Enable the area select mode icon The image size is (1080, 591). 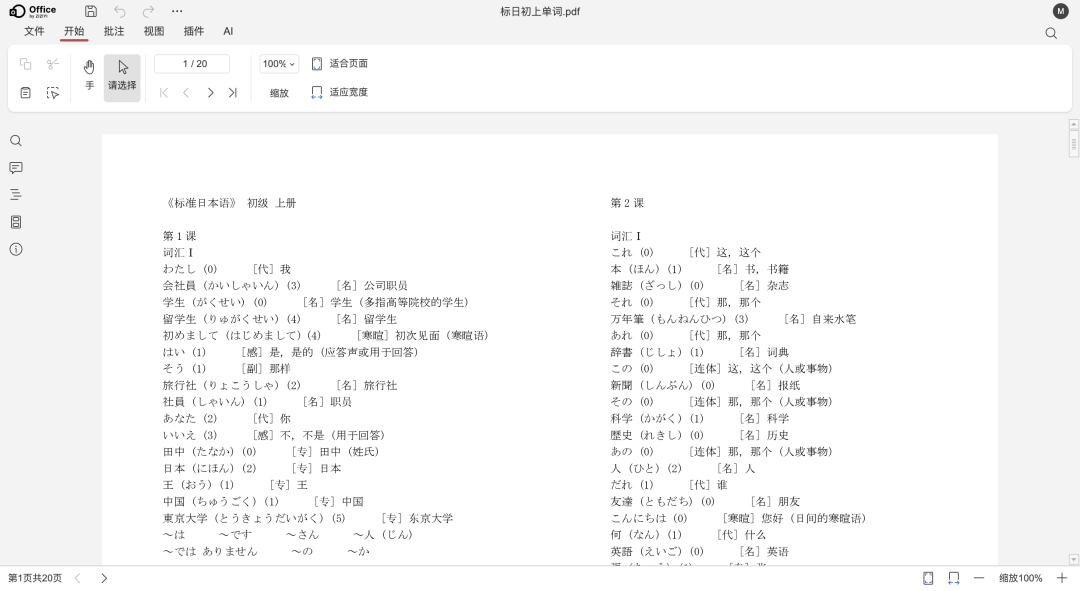pos(52,92)
